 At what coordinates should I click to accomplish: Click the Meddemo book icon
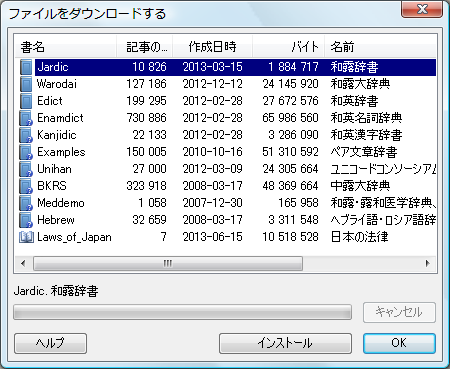26,203
